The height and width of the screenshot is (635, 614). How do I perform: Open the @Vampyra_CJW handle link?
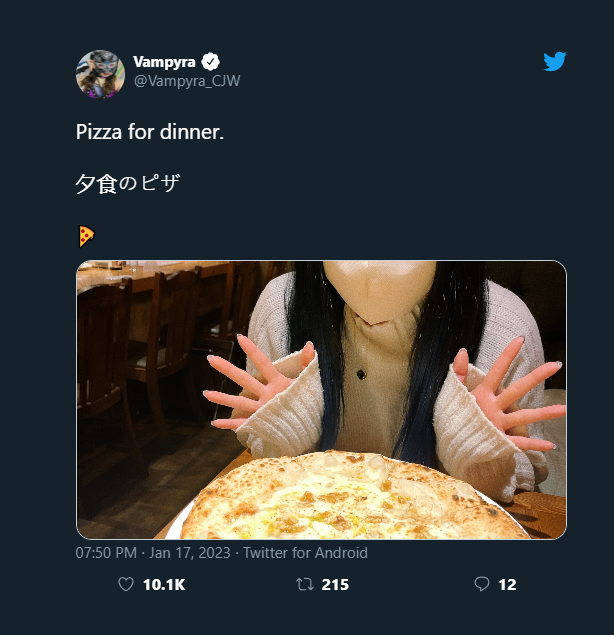point(187,81)
